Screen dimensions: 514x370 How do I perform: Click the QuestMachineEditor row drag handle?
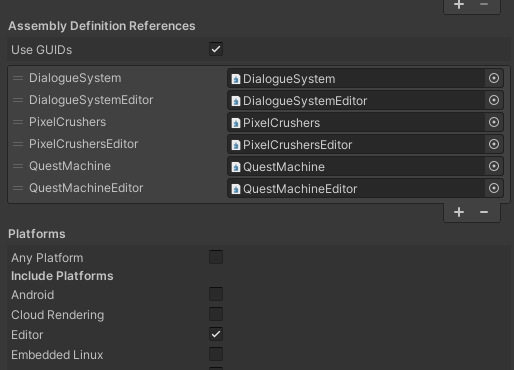point(18,188)
